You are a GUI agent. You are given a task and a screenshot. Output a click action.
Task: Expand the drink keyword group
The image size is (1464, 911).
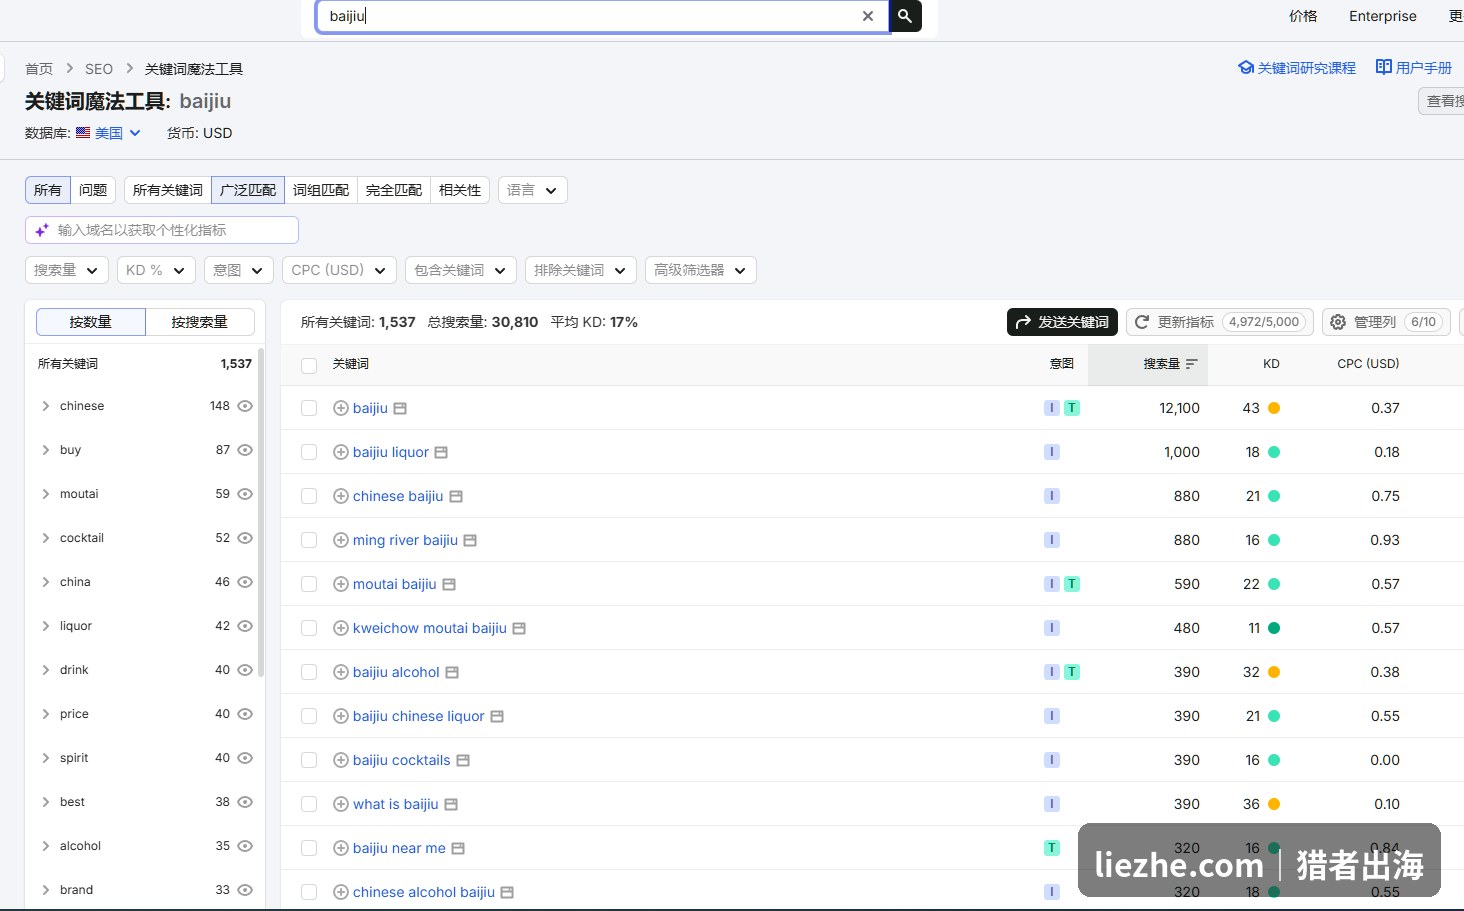point(46,670)
